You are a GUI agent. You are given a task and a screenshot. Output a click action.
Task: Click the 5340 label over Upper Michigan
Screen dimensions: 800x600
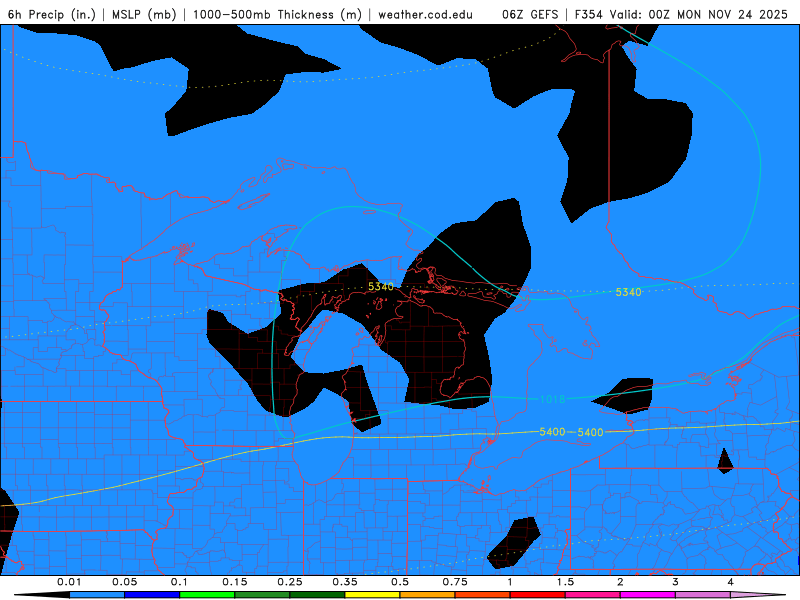tap(381, 287)
